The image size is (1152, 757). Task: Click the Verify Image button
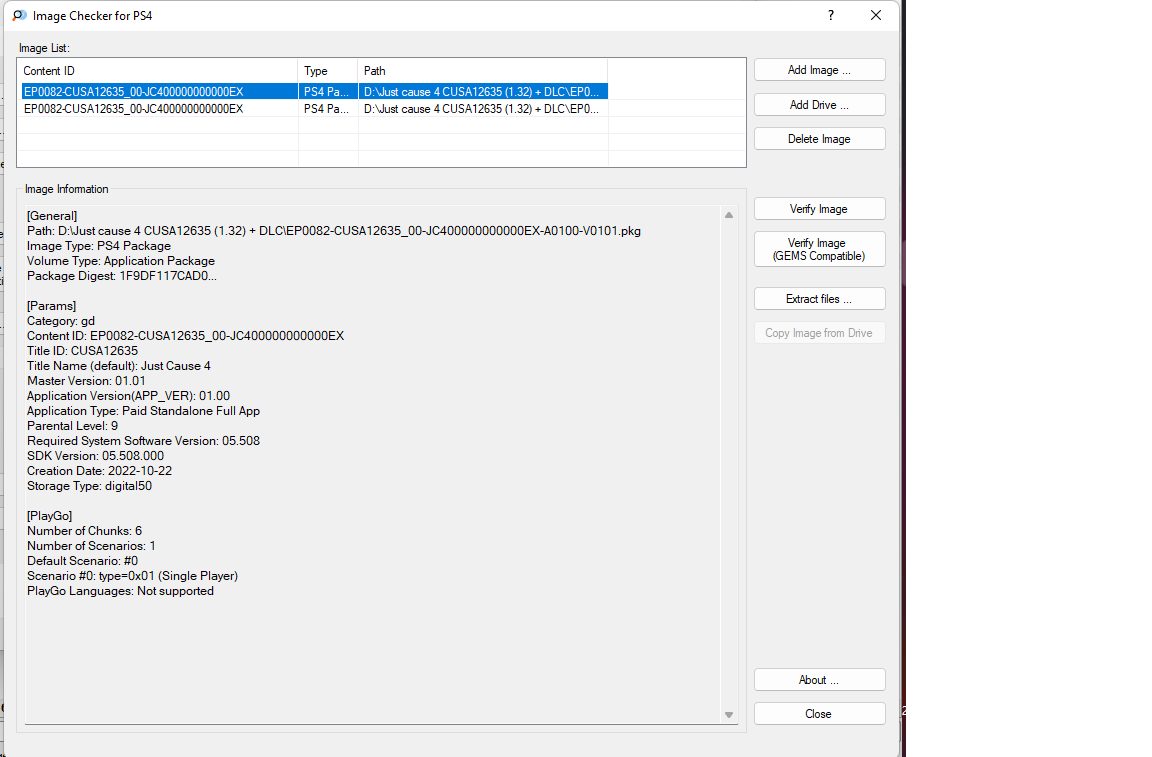(x=819, y=209)
